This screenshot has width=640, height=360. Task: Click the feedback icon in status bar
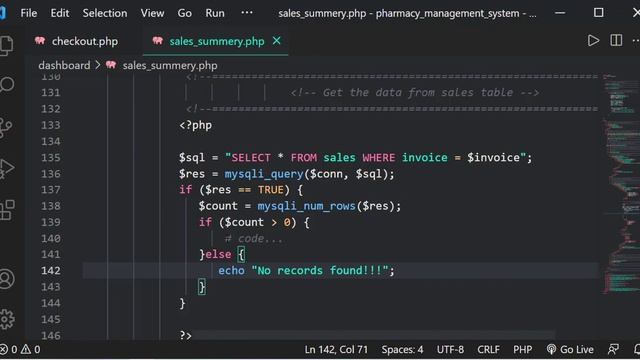tap(613, 349)
